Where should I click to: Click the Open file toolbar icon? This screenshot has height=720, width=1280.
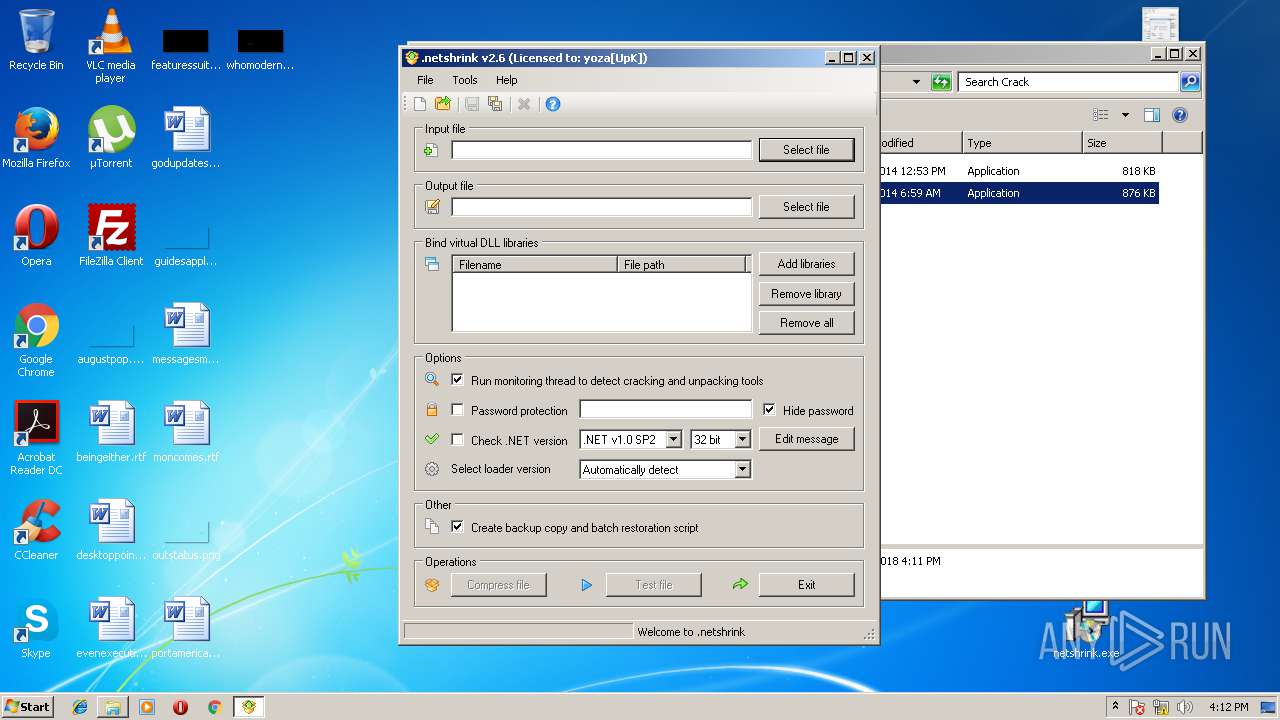tap(443, 104)
